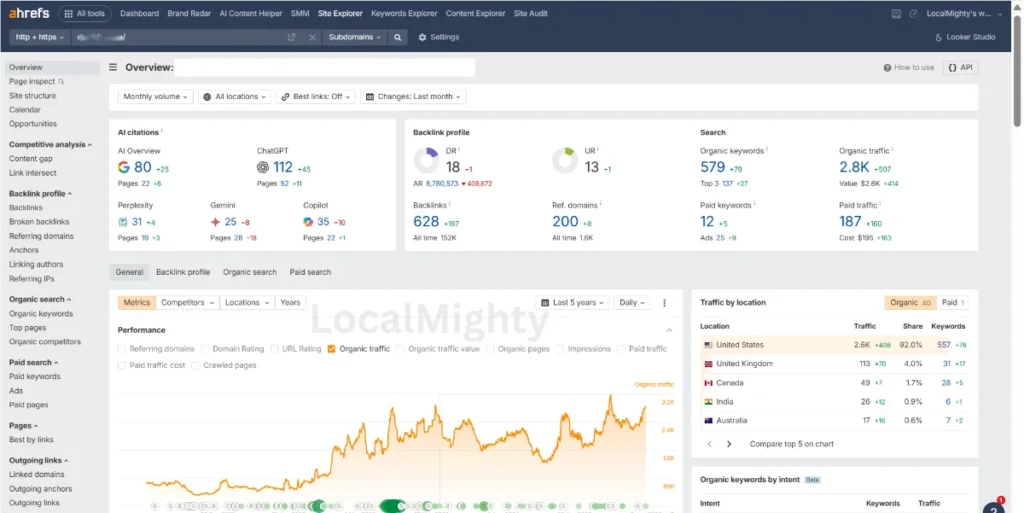Select the Years chart view button

coord(290,303)
